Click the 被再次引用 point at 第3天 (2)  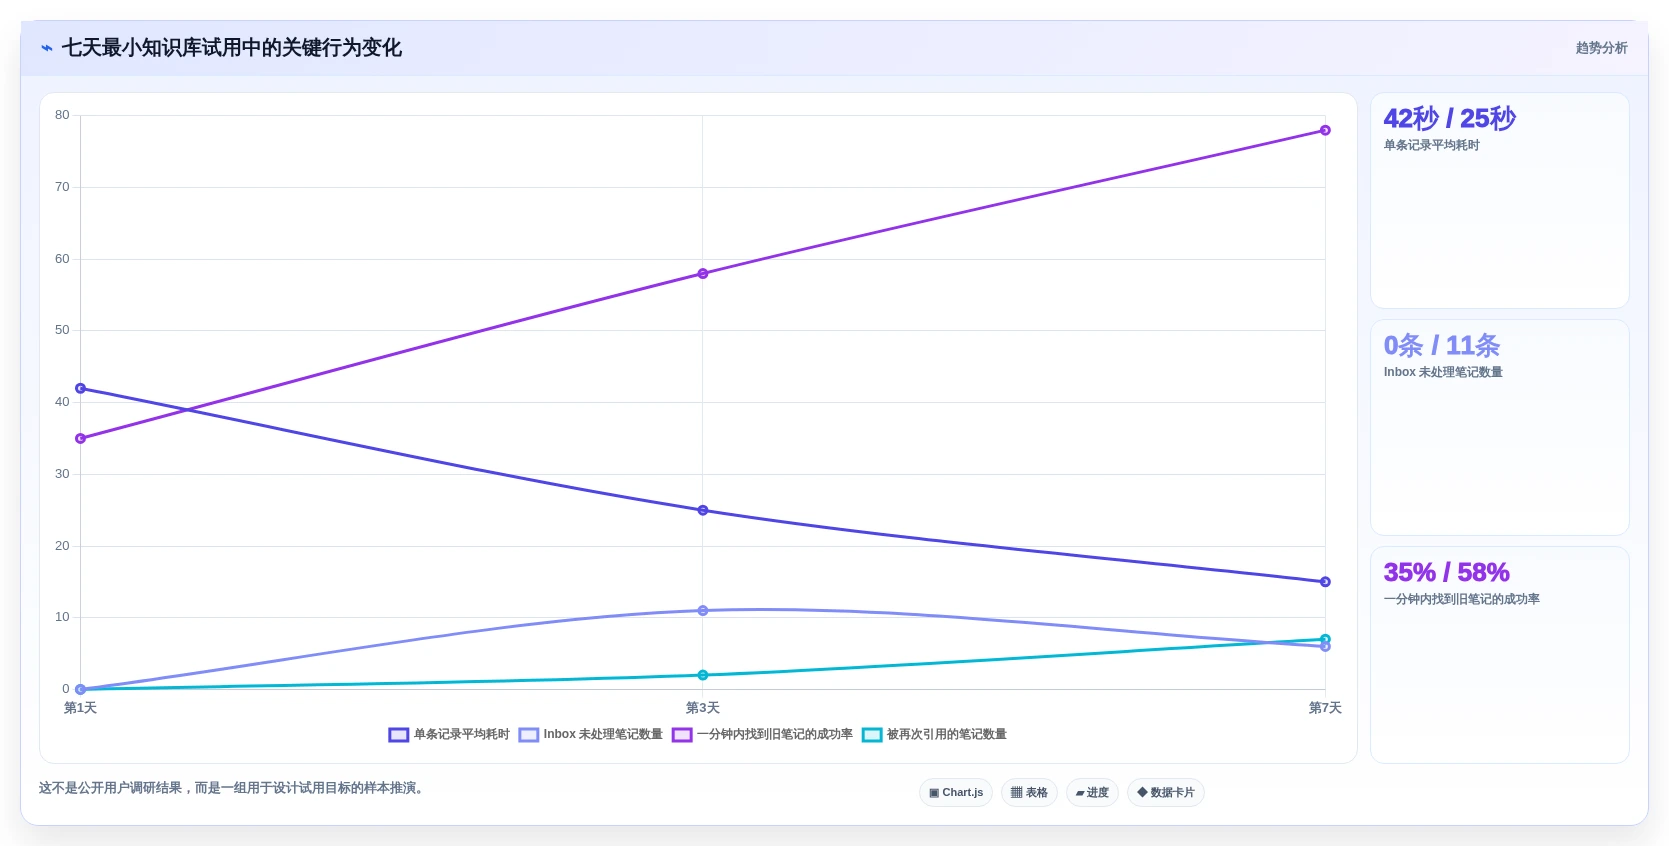click(703, 675)
